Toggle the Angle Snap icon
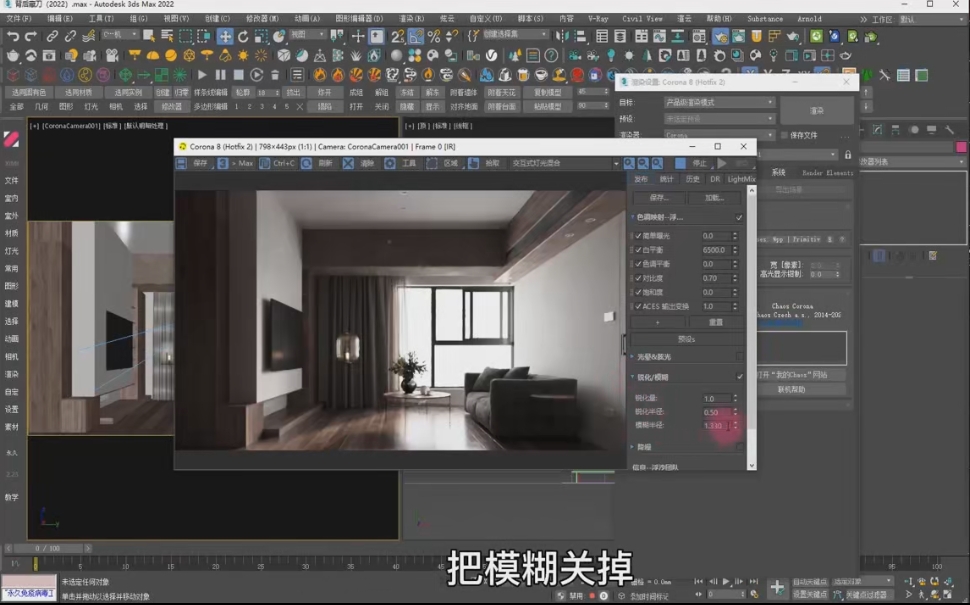Screen dimensions: 970x605 416,36
